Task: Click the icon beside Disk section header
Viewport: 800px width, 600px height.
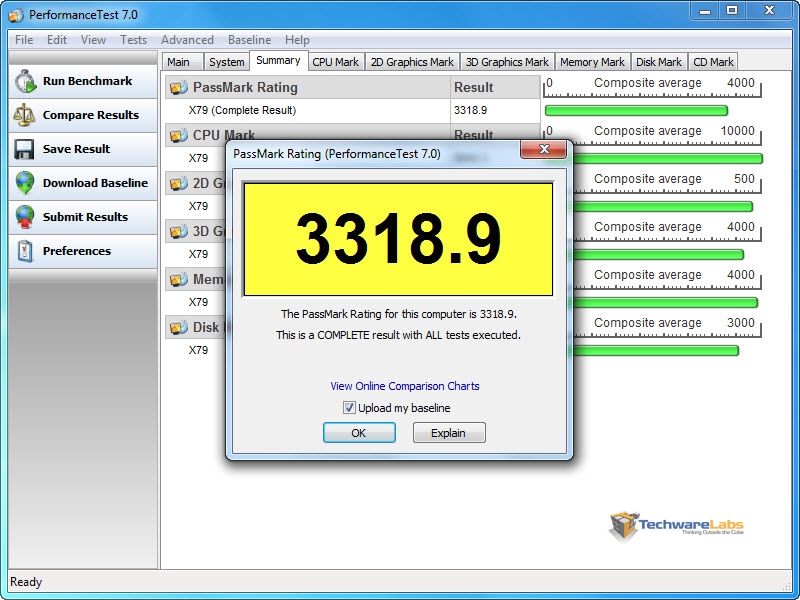Action: tap(179, 328)
